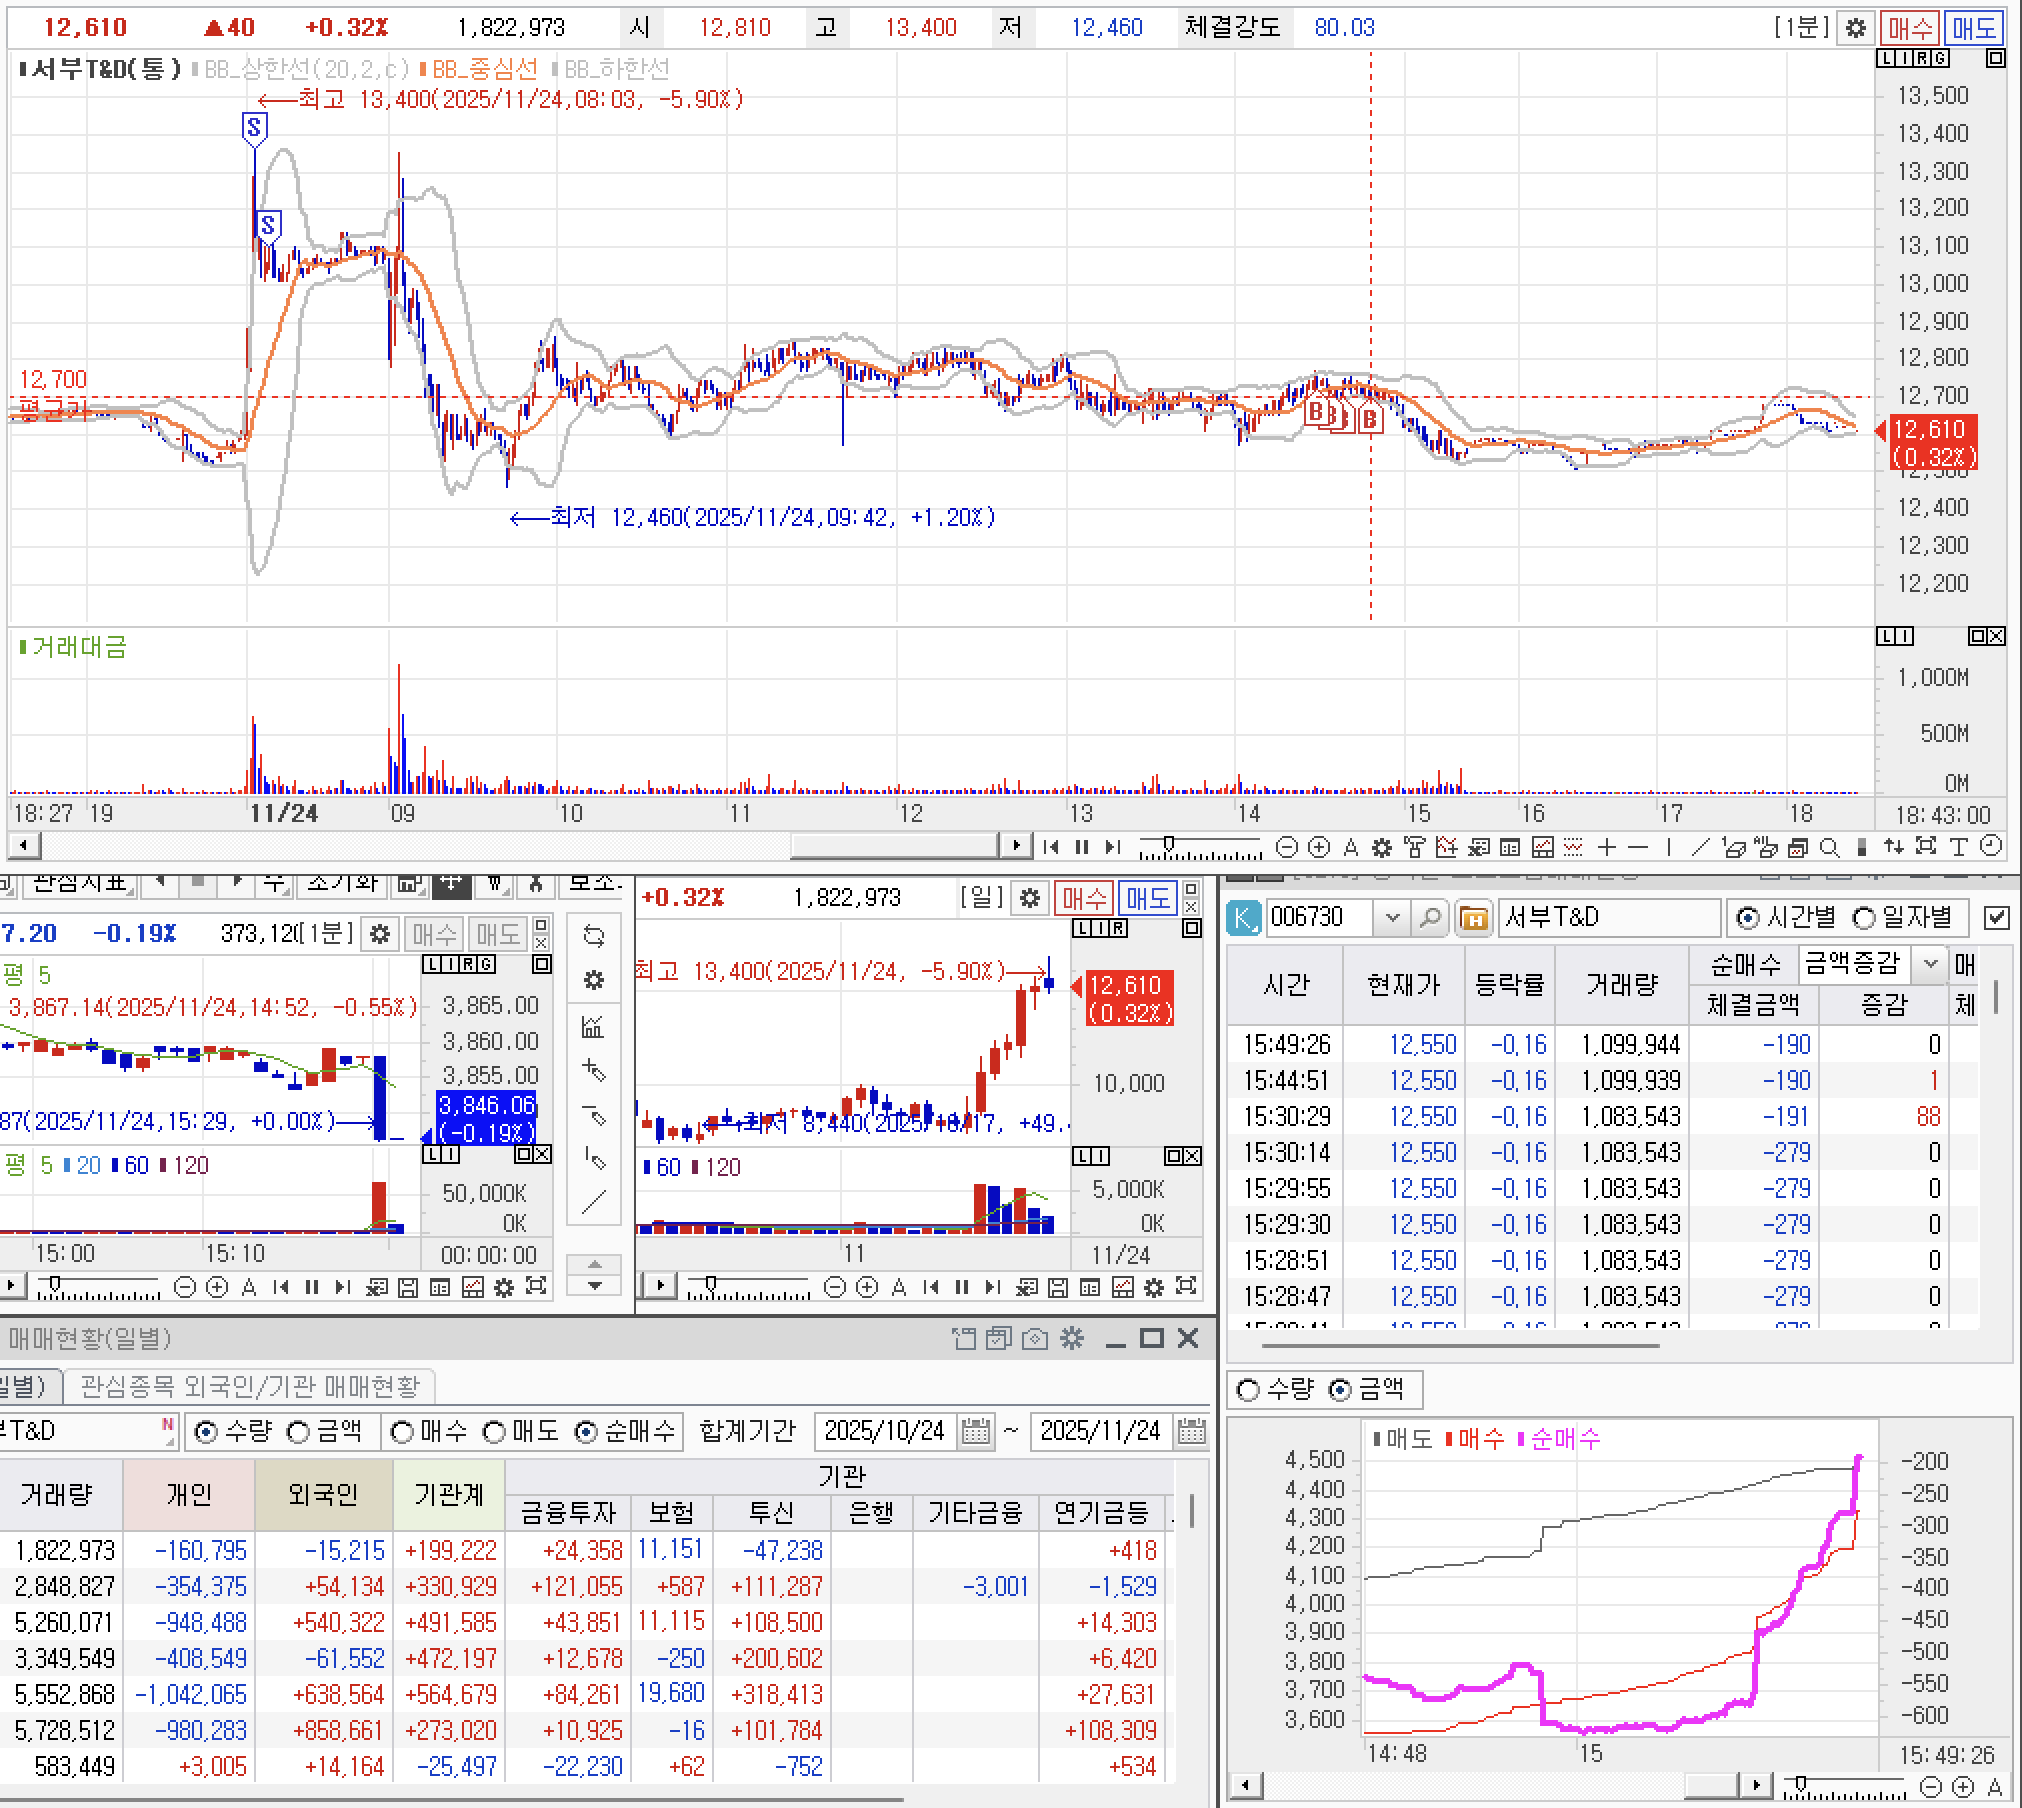Click the zoom-in plus circle on main chart

(1319, 848)
